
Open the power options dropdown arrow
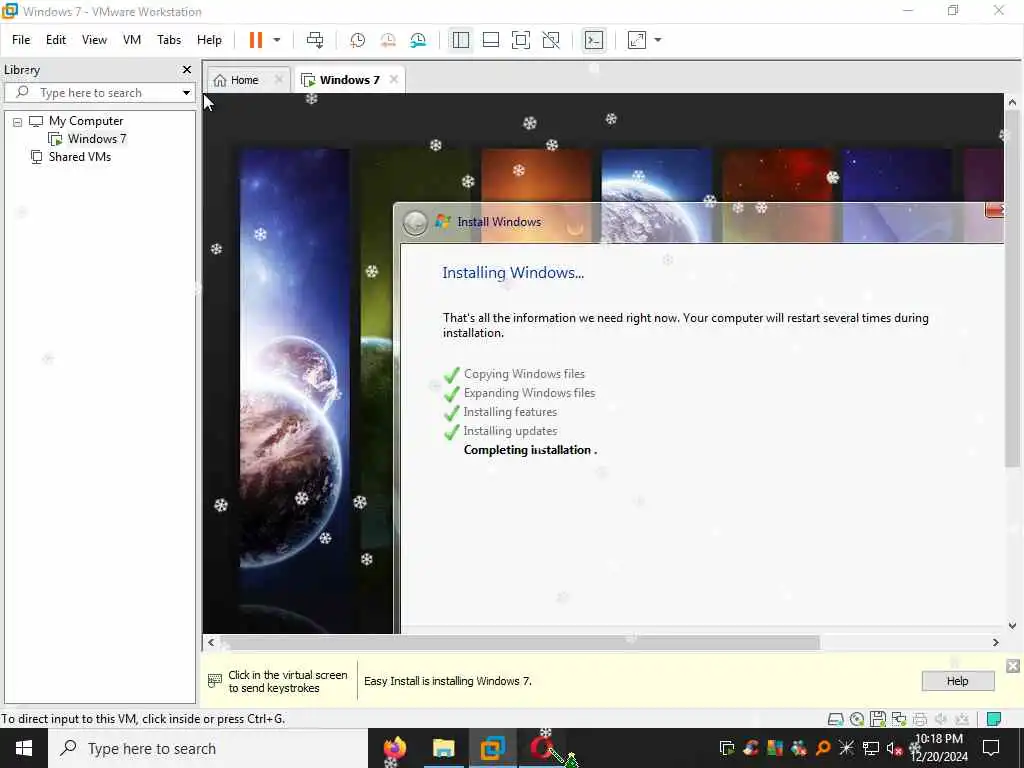coord(277,40)
